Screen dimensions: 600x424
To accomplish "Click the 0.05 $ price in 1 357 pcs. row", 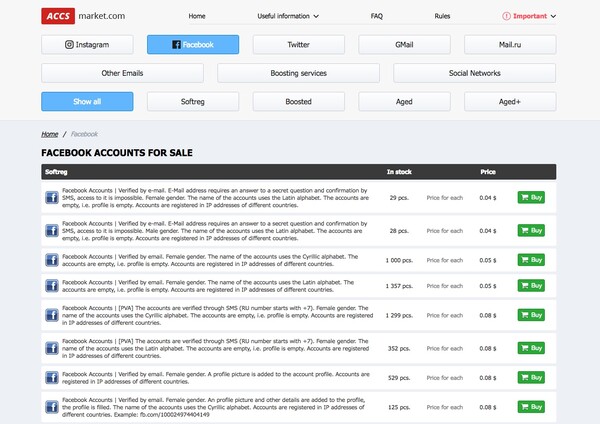I will coord(488,286).
